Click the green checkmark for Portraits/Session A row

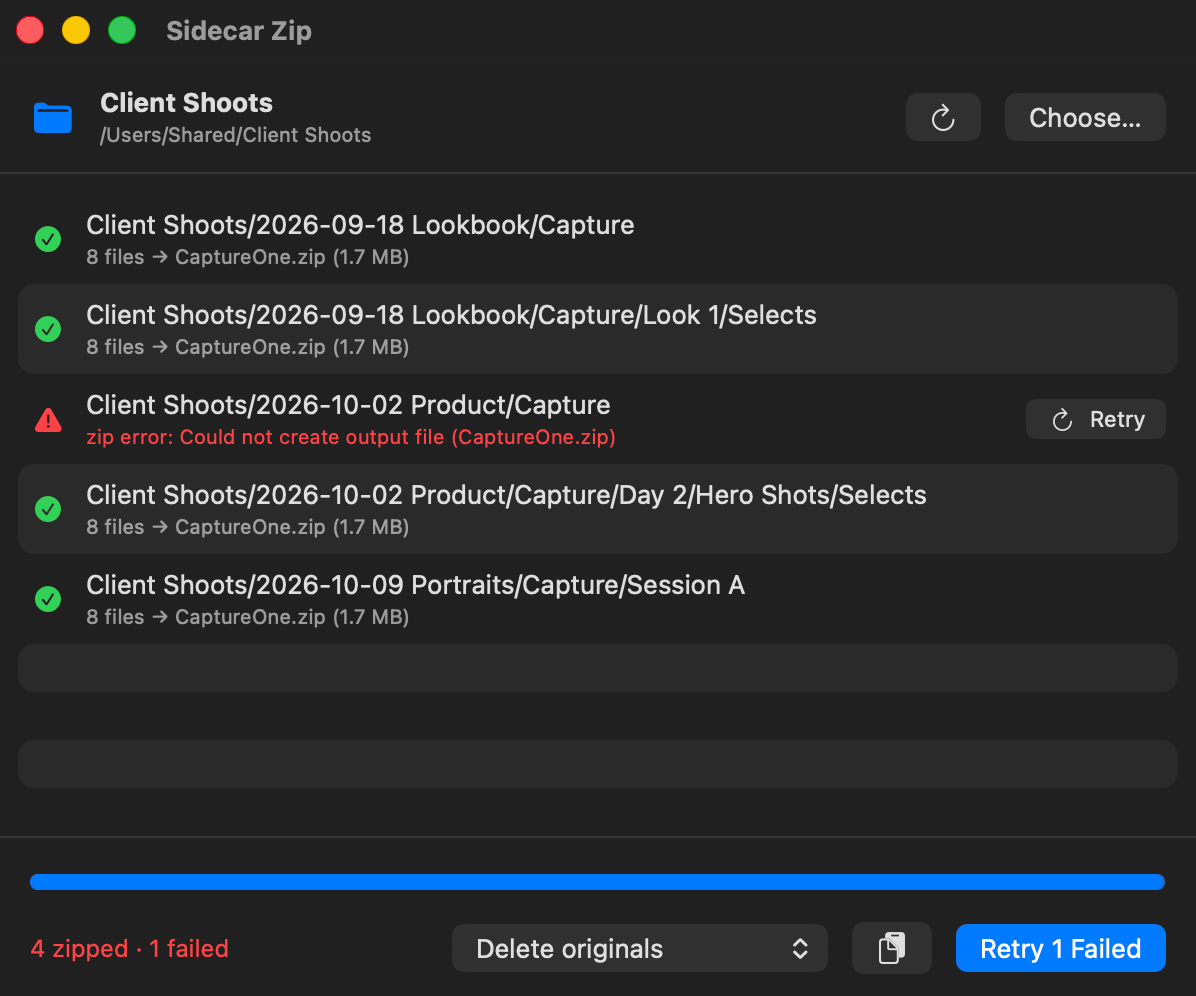click(x=48, y=599)
